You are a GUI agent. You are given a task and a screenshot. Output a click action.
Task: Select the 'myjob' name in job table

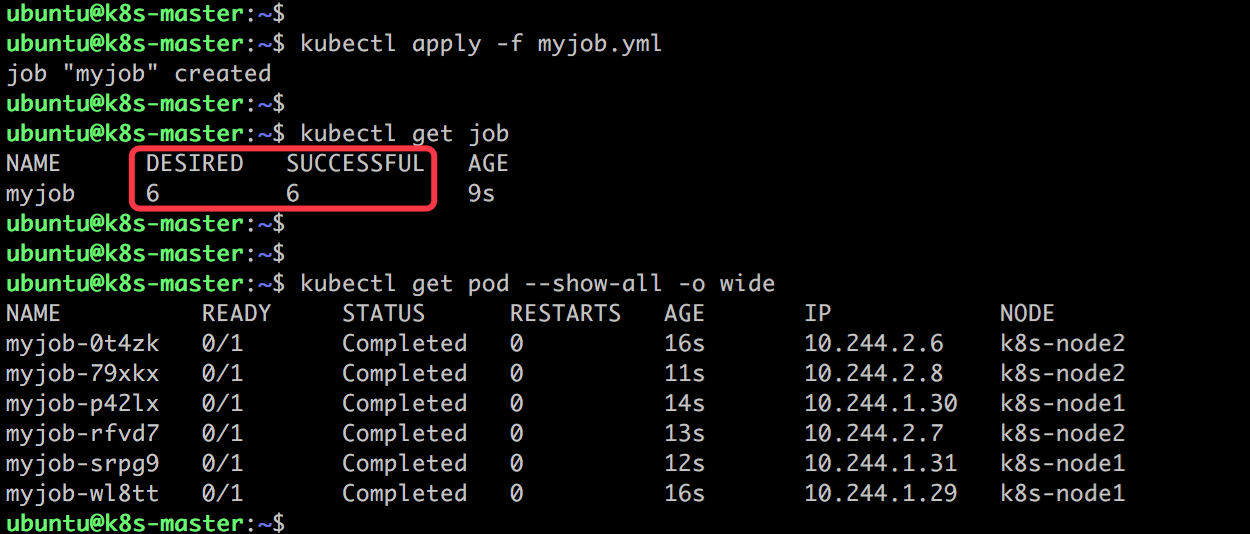(x=40, y=194)
